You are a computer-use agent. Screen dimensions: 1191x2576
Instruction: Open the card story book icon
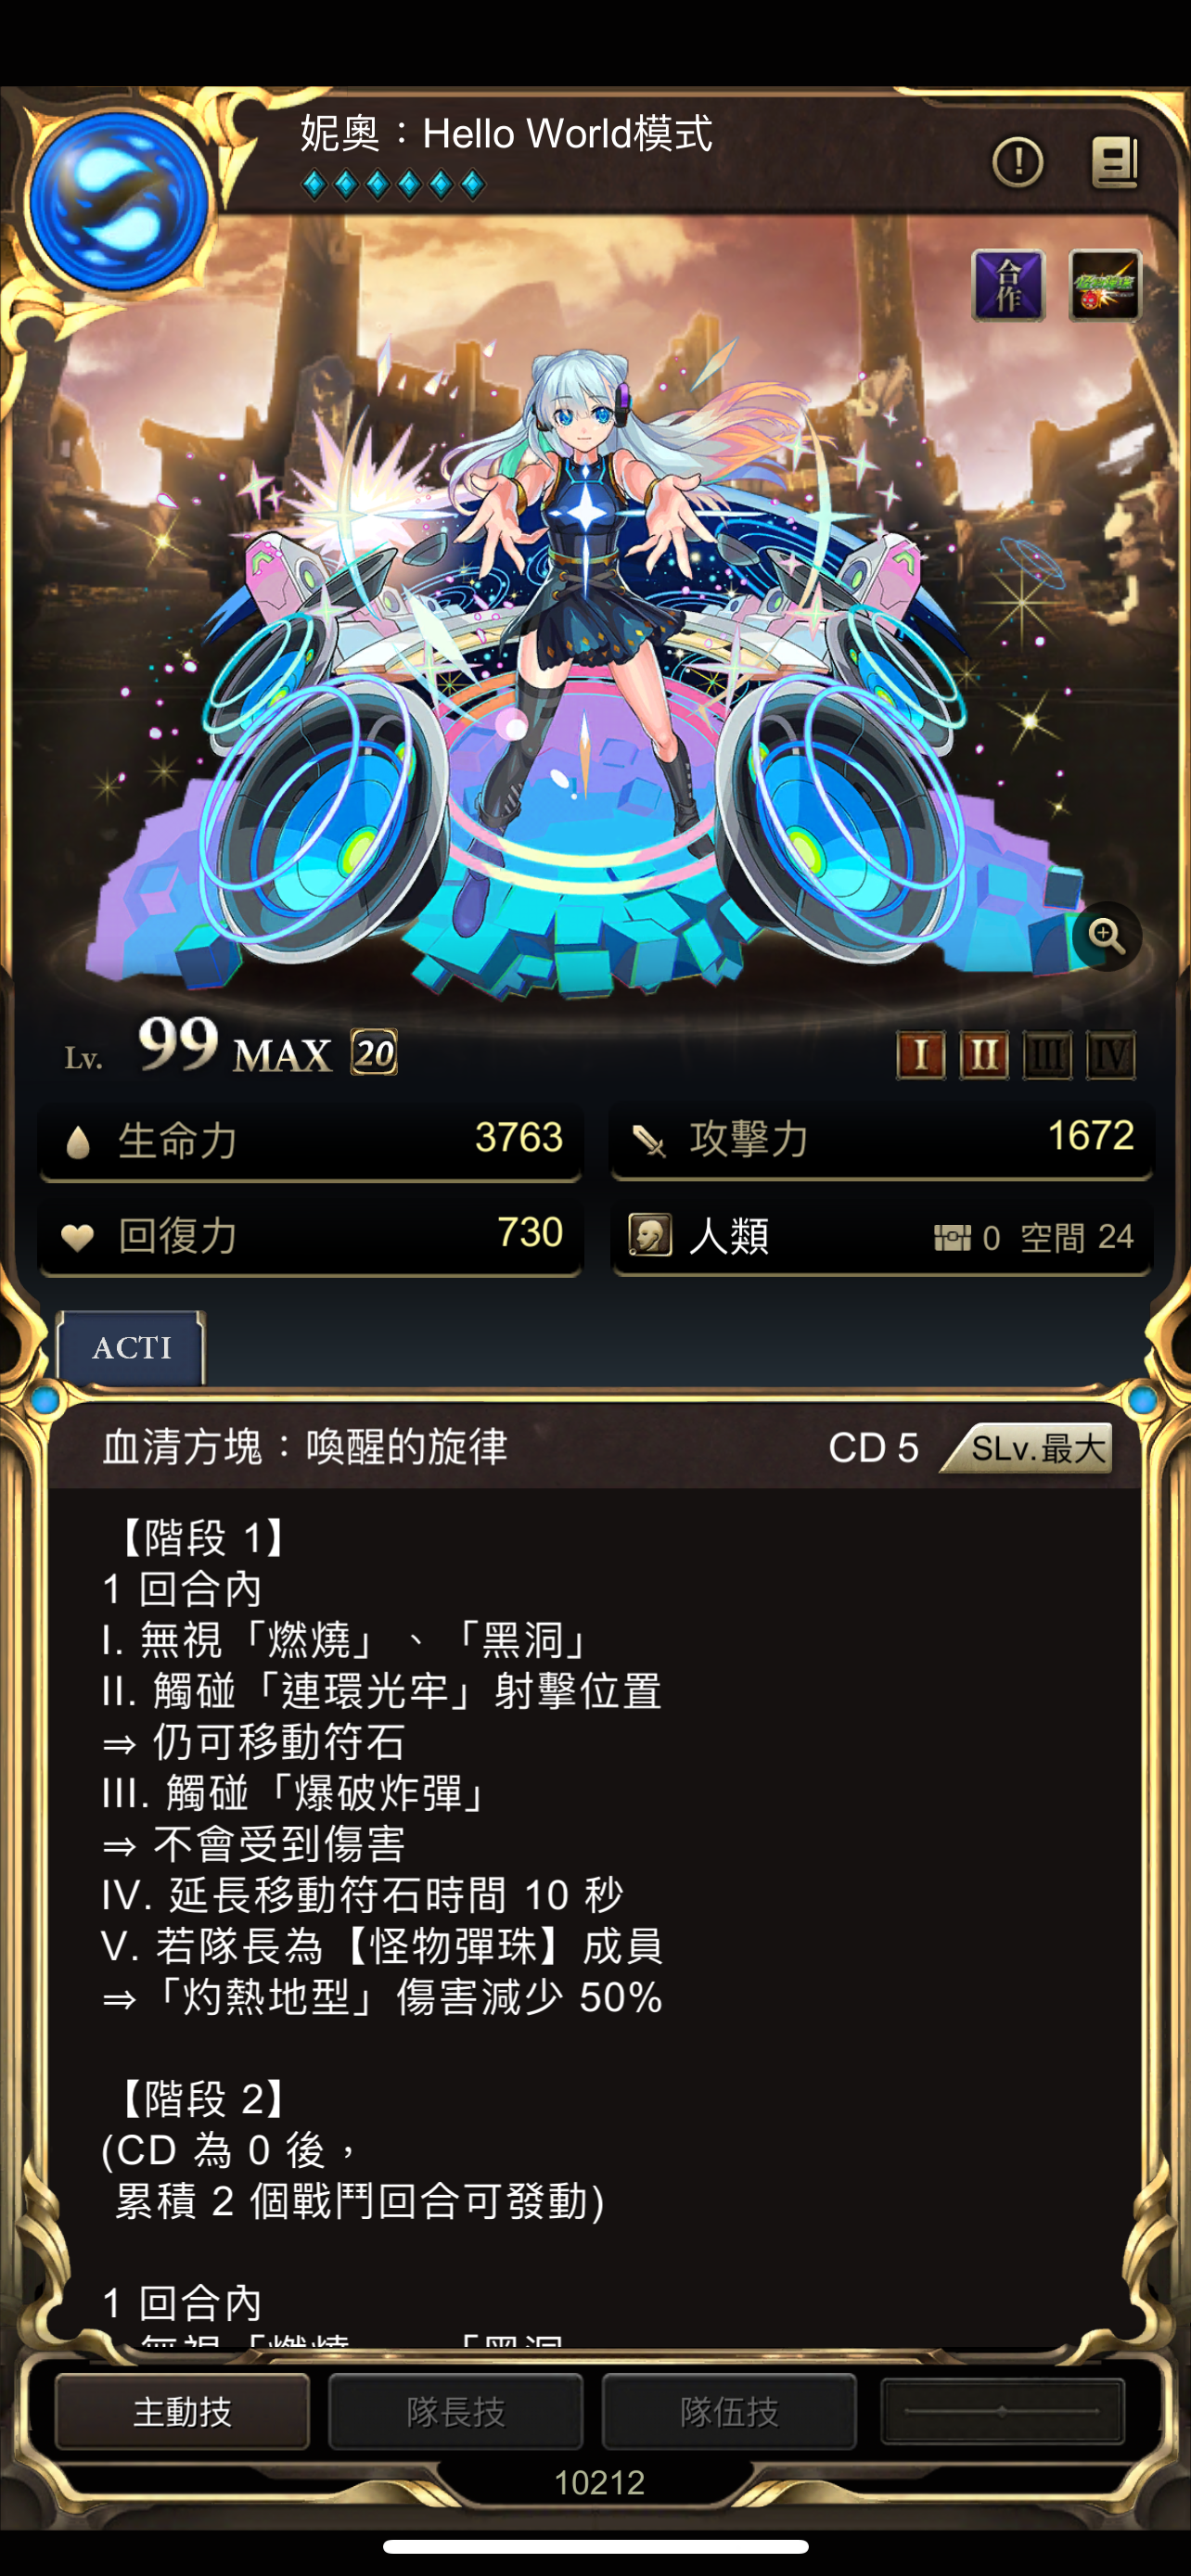click(x=1114, y=162)
